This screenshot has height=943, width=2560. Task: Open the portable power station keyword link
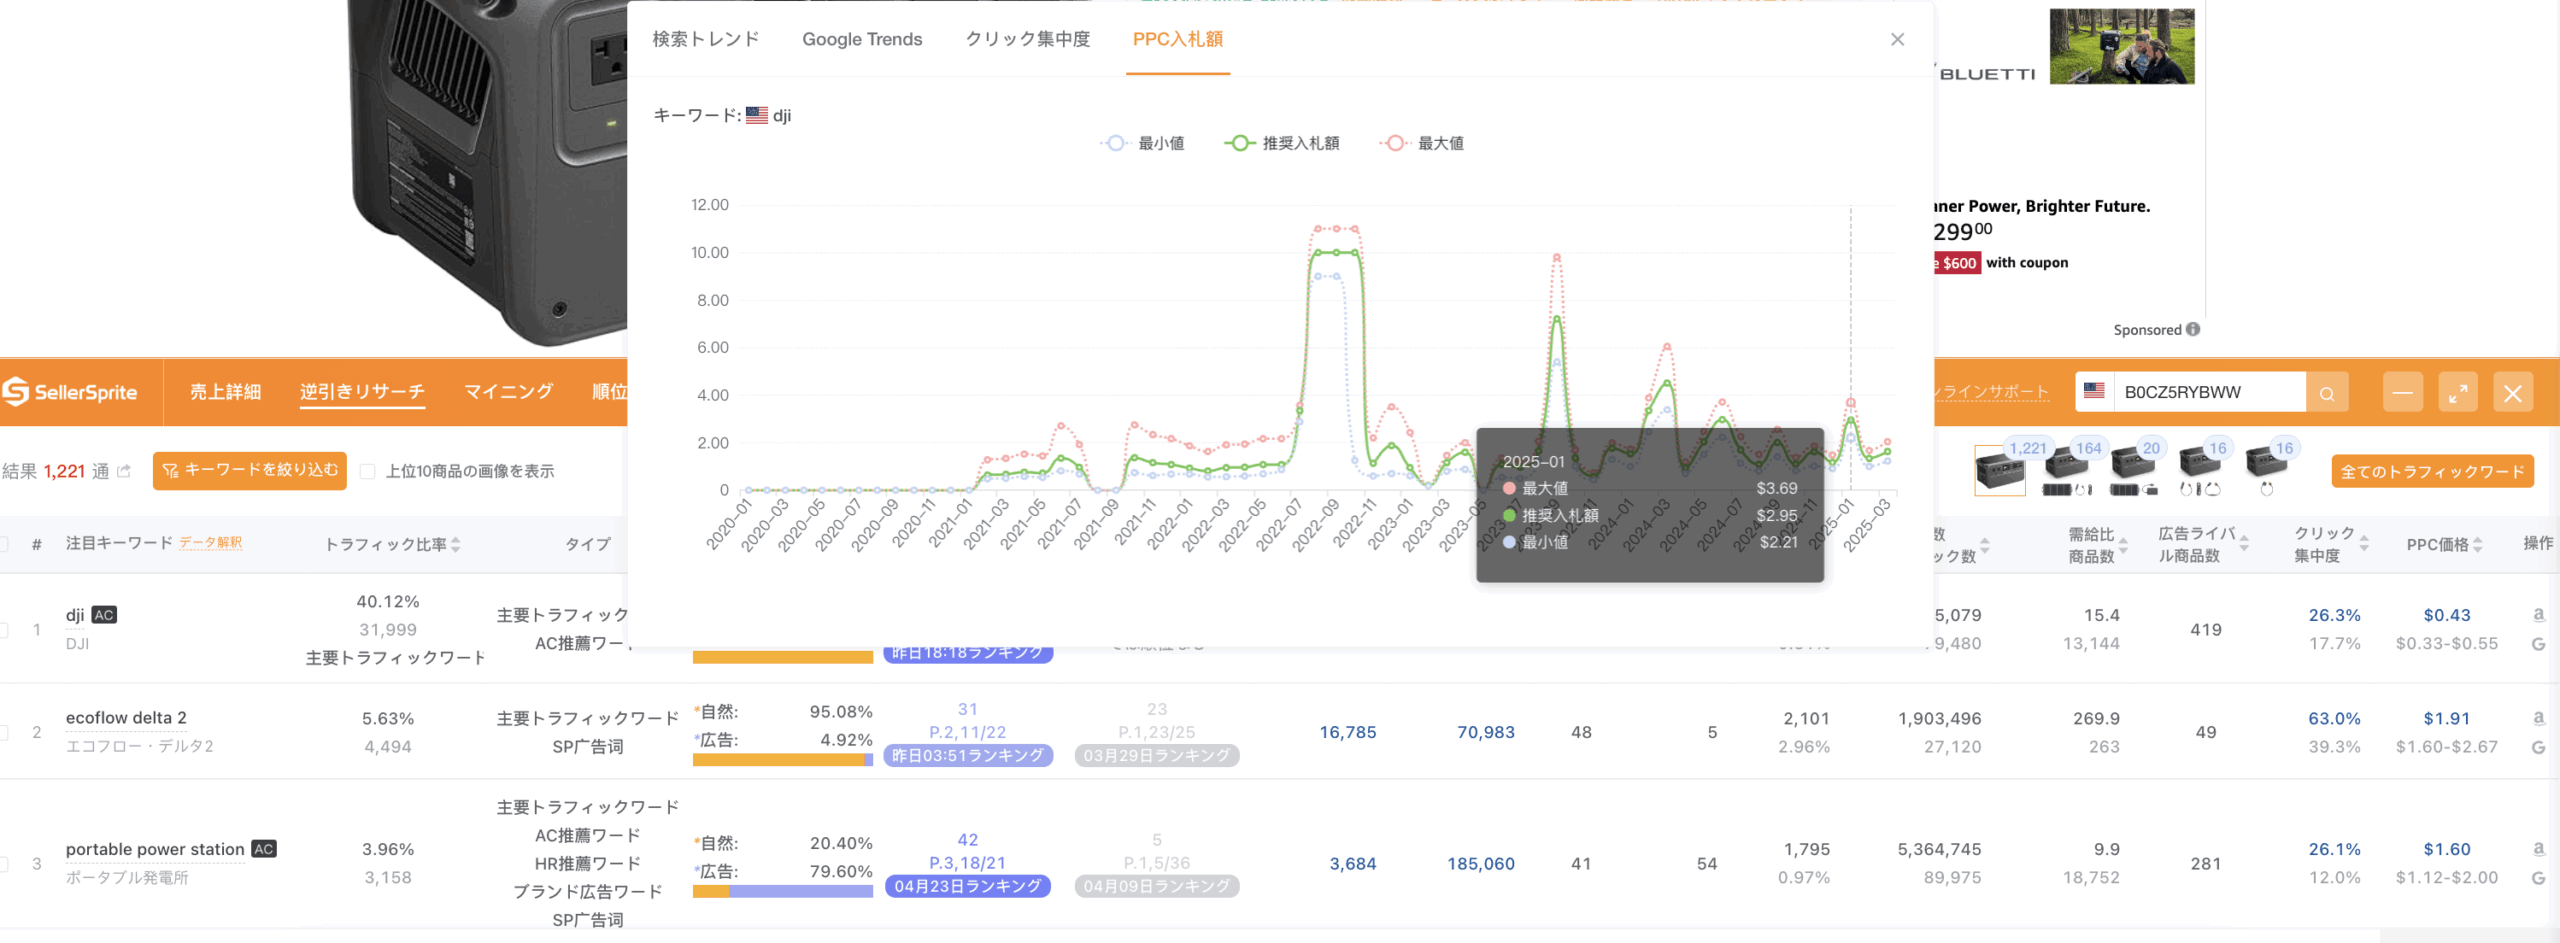pyautogui.click(x=155, y=849)
